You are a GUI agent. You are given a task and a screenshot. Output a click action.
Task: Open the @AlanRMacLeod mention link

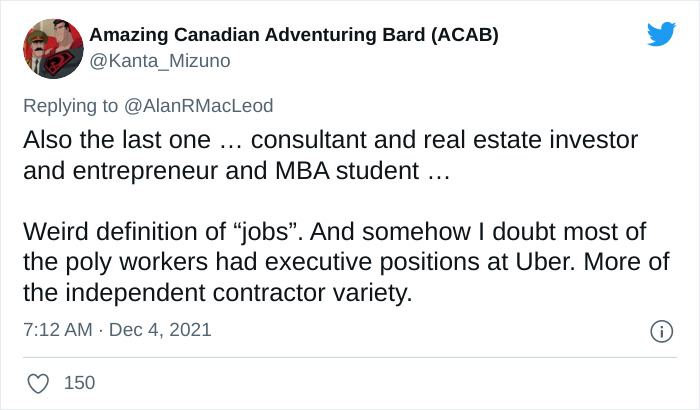click(x=197, y=105)
